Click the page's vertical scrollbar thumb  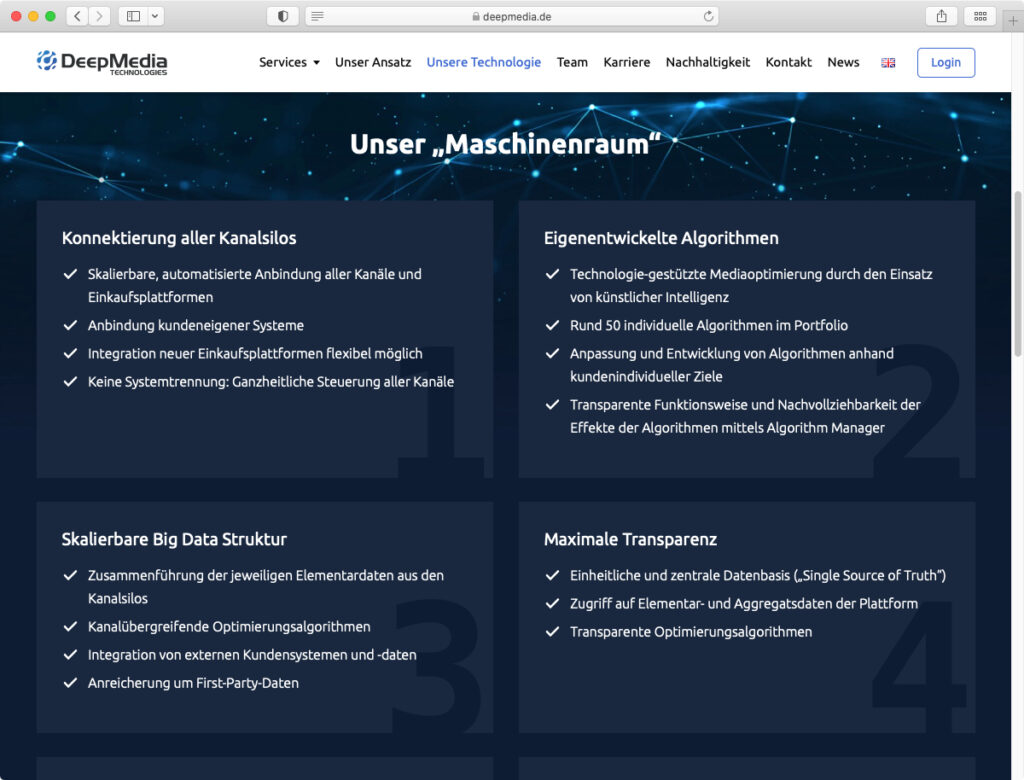[x=1017, y=274]
